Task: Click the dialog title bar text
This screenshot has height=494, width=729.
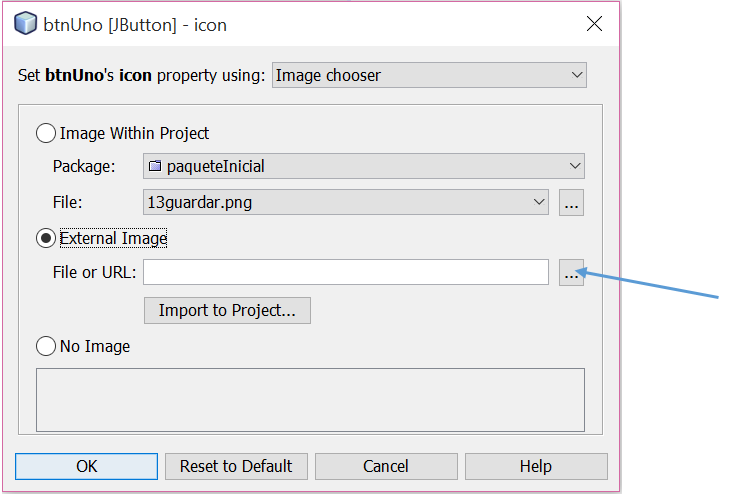Action: pos(135,24)
